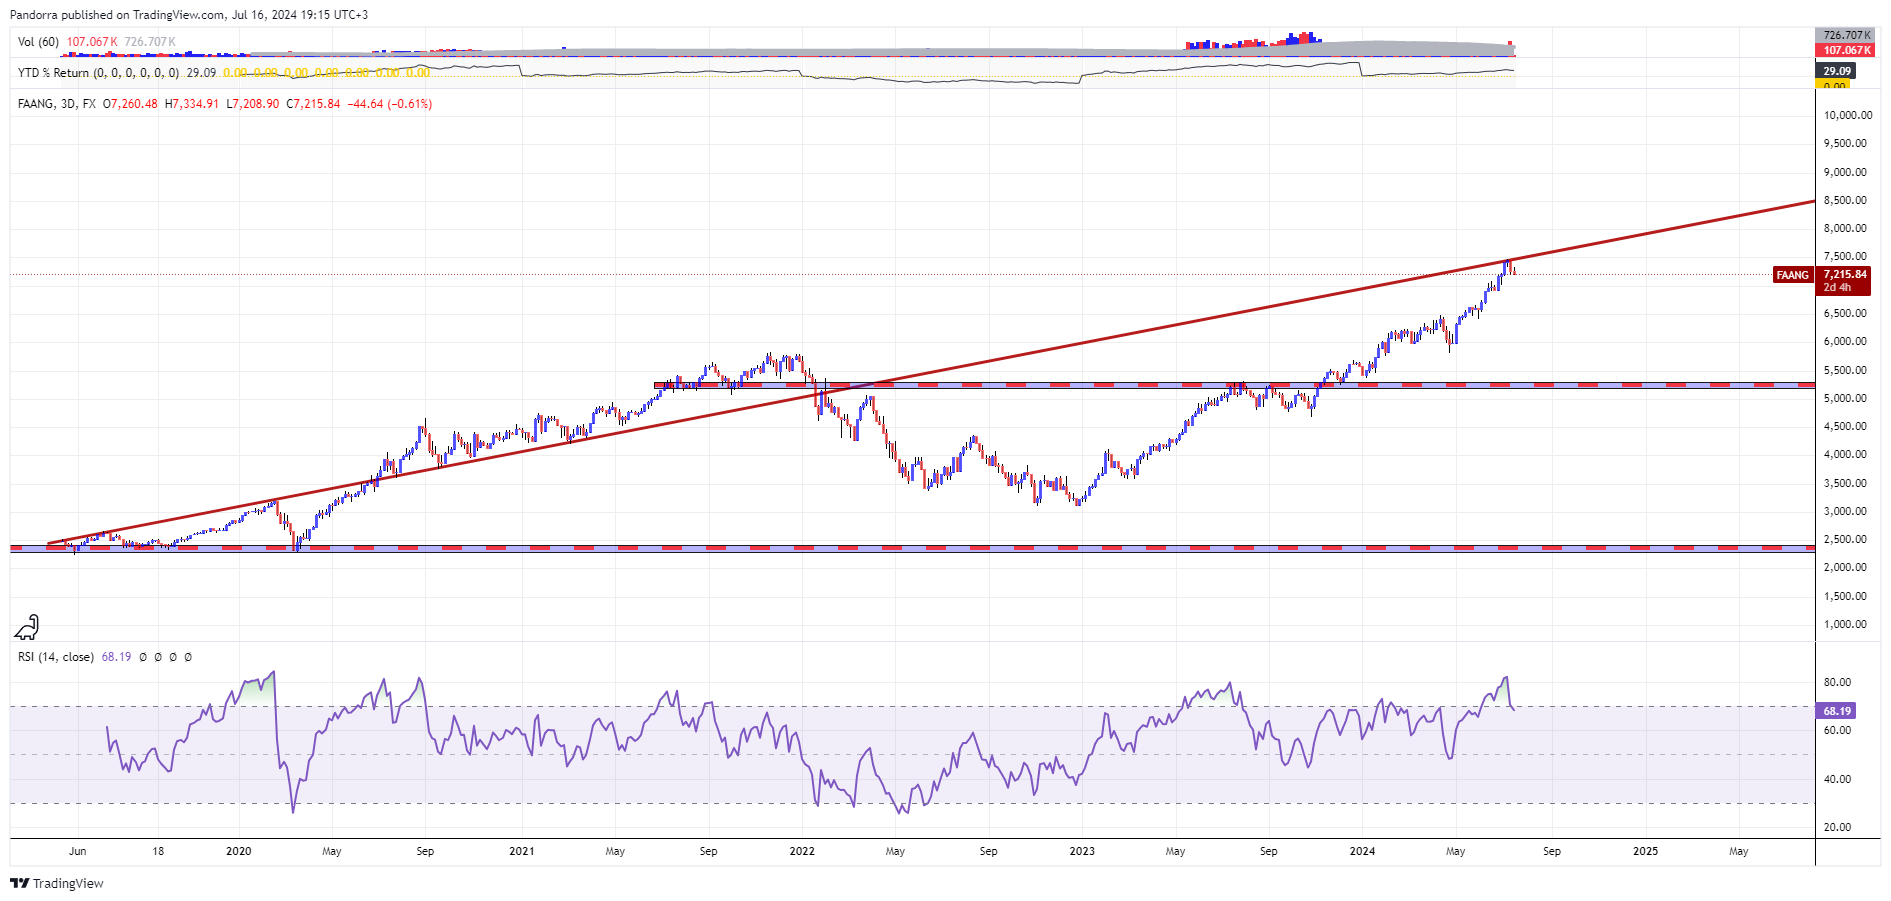Click the 9,000.00 price axis level
The width and height of the screenshot is (1891, 901).
point(1847,172)
